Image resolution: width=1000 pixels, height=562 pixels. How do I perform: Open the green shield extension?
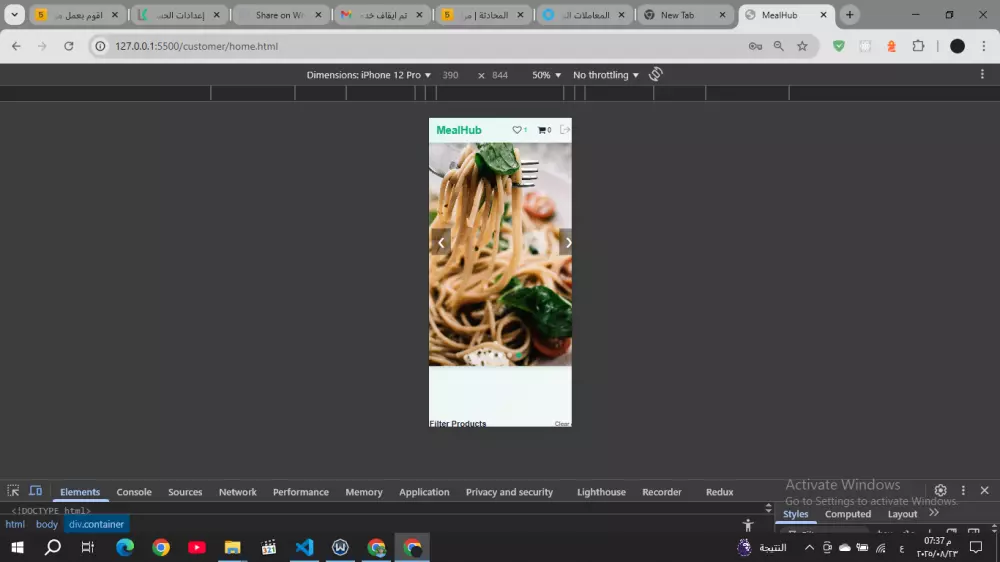[839, 46]
